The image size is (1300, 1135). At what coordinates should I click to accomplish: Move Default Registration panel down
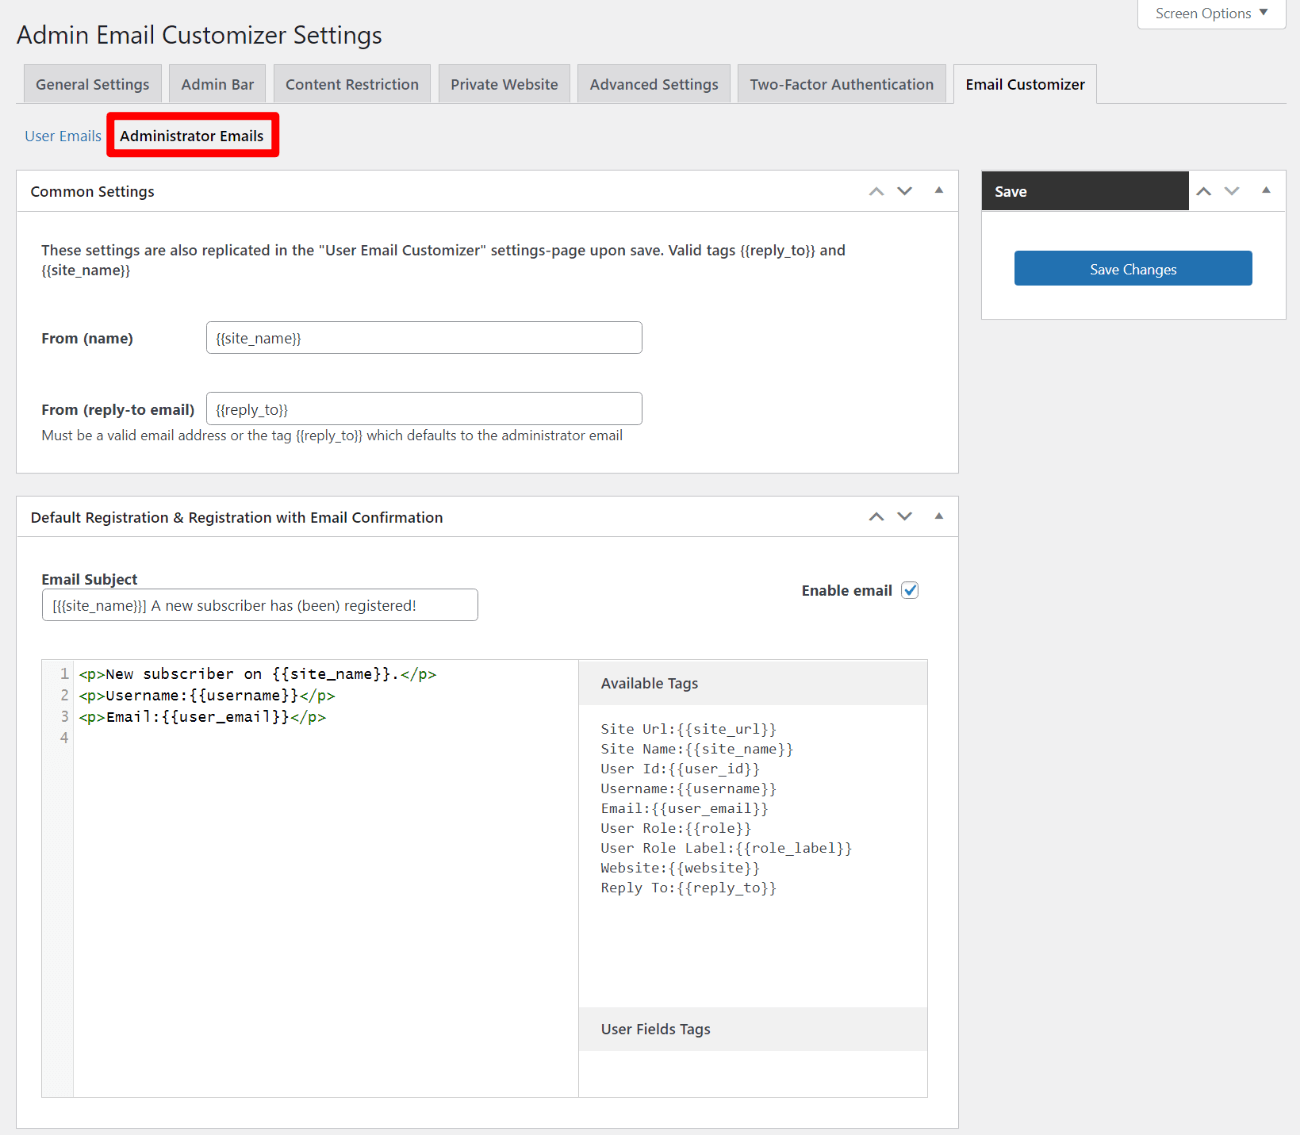tap(905, 517)
